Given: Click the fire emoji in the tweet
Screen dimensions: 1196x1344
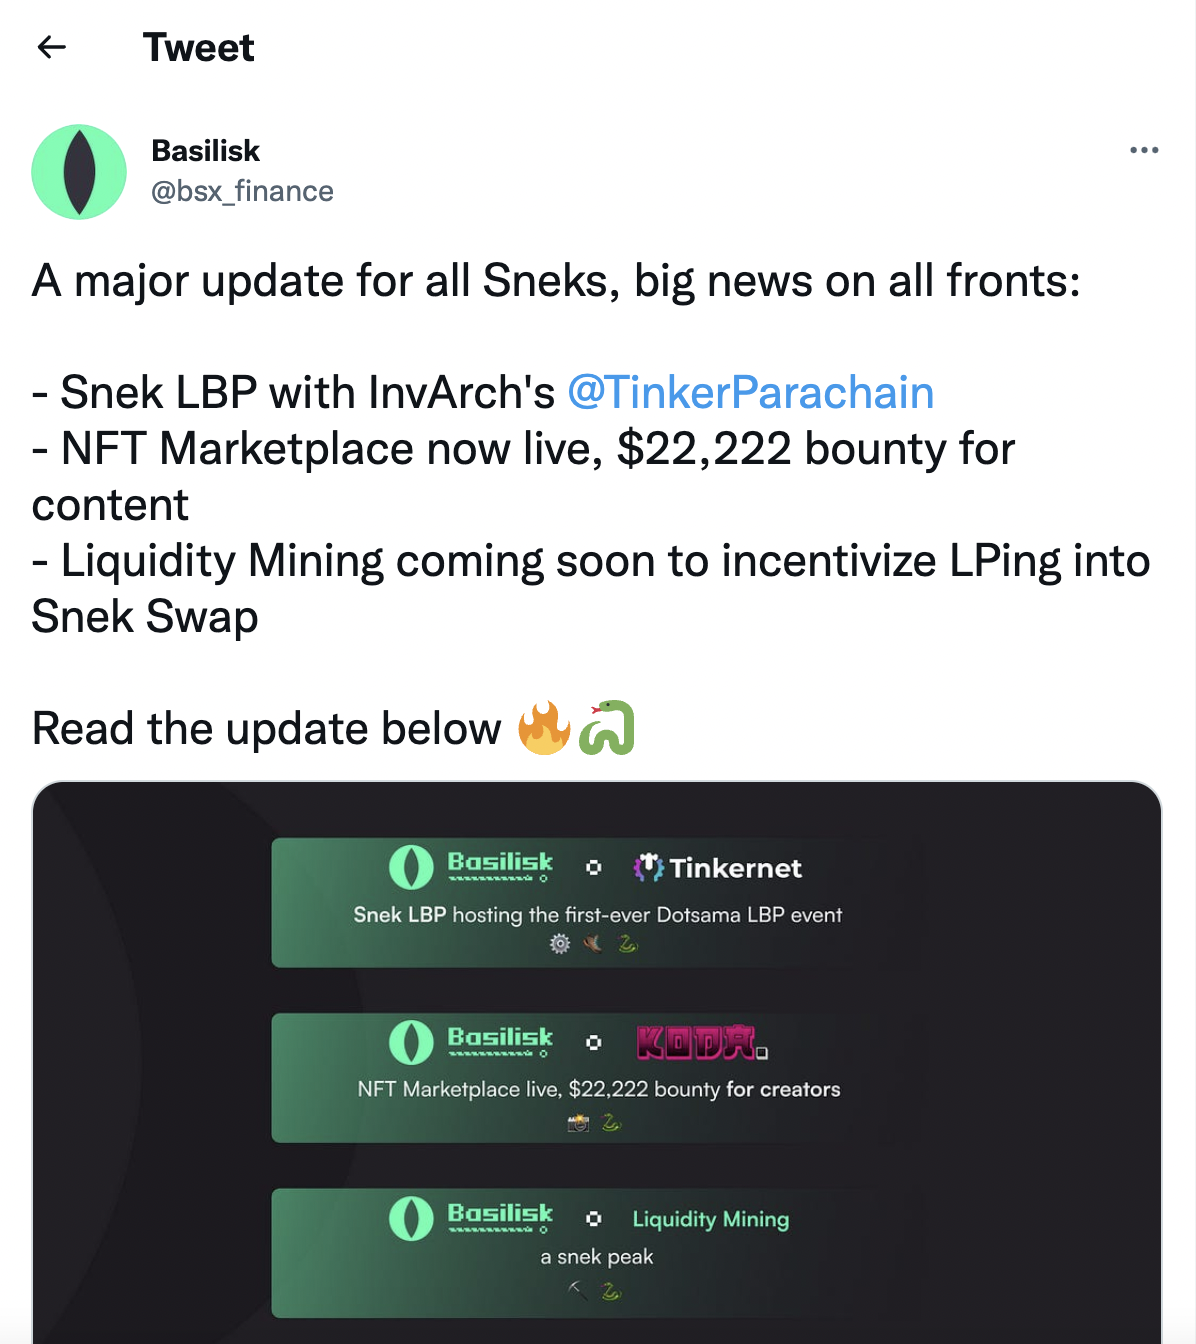Looking at the screenshot, I should 543,728.
